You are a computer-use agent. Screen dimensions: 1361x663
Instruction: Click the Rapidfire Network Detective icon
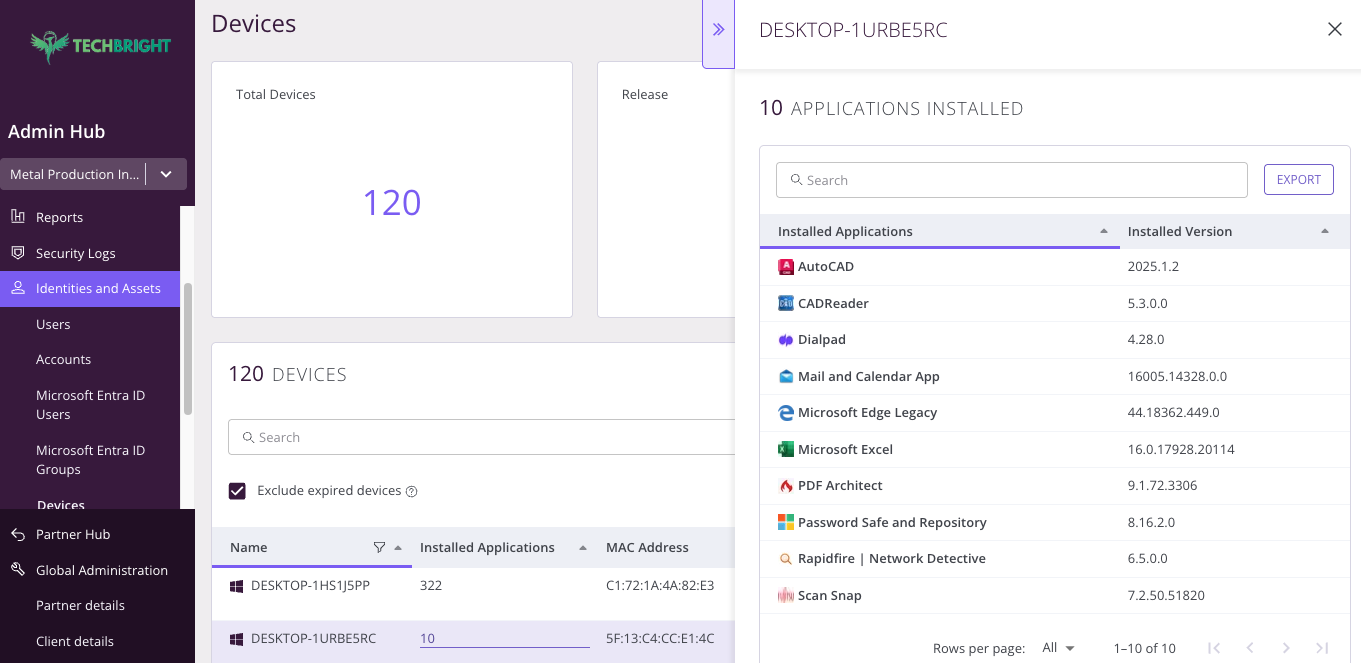786,559
